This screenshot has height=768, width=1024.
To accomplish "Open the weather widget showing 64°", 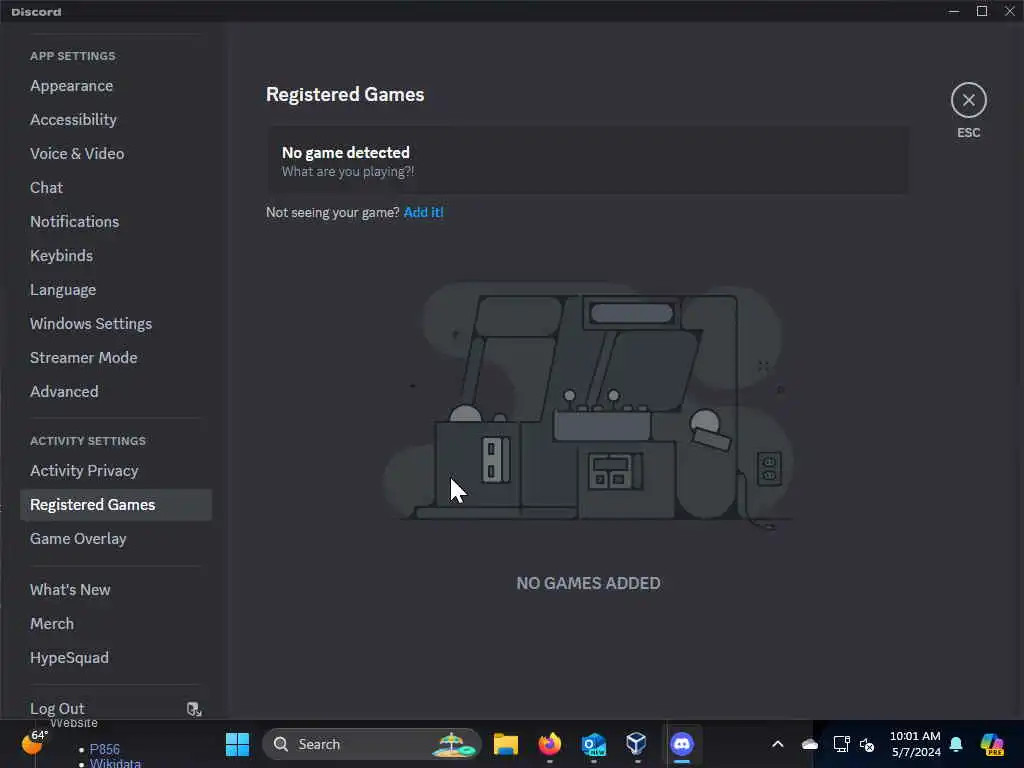I will point(34,742).
